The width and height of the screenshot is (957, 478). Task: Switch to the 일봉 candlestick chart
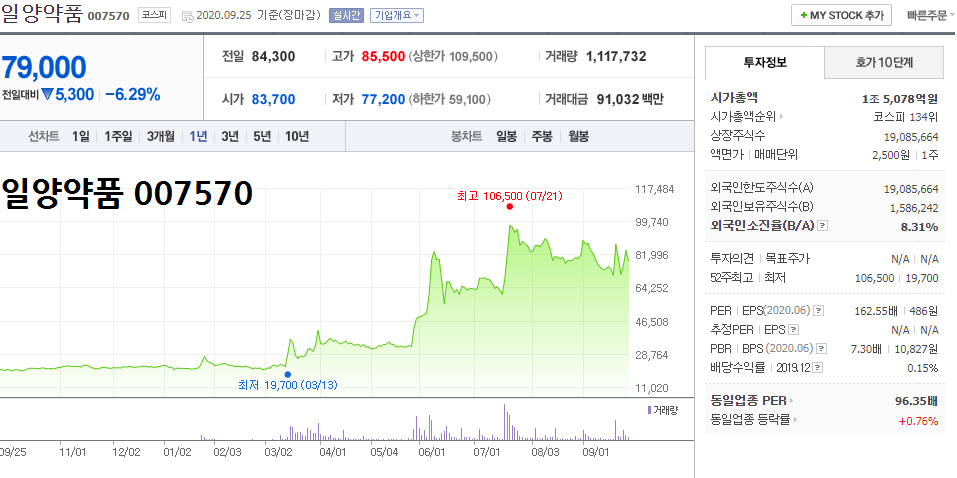click(x=507, y=136)
